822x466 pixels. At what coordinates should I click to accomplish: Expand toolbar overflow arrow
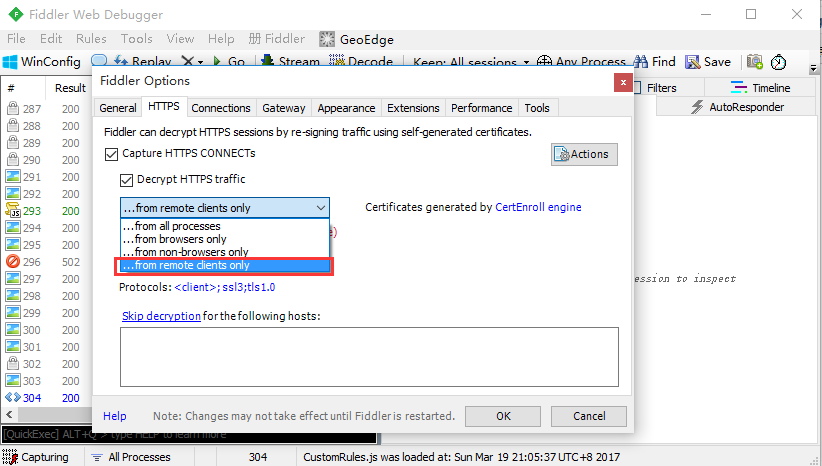(x=813, y=68)
